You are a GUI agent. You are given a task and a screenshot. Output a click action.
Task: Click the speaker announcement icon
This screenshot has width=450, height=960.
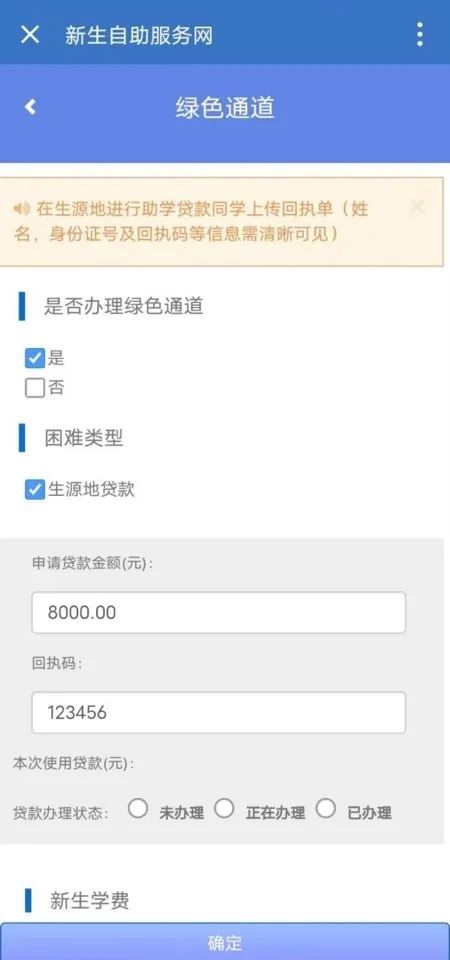pos(22,209)
